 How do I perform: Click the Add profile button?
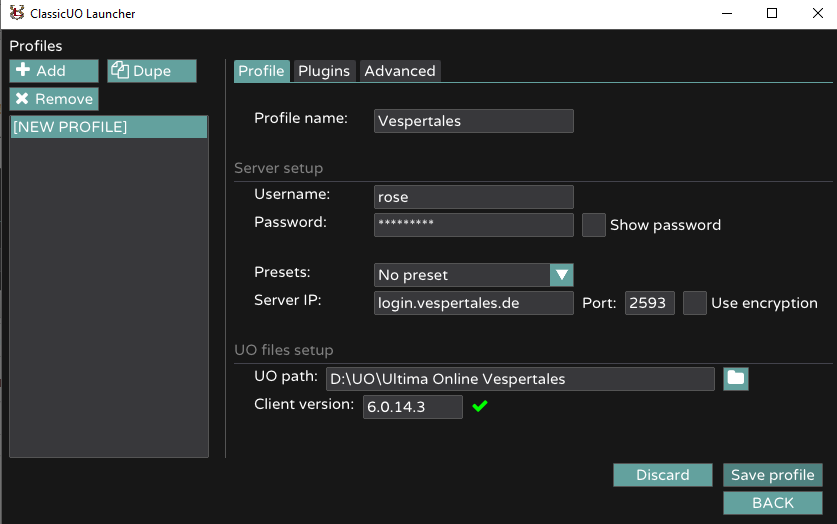[x=54, y=71]
